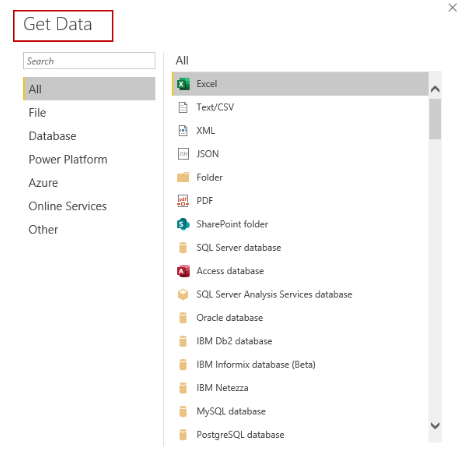Click the IBM Db2 database icon
The height and width of the screenshot is (466, 462).
pyautogui.click(x=183, y=341)
